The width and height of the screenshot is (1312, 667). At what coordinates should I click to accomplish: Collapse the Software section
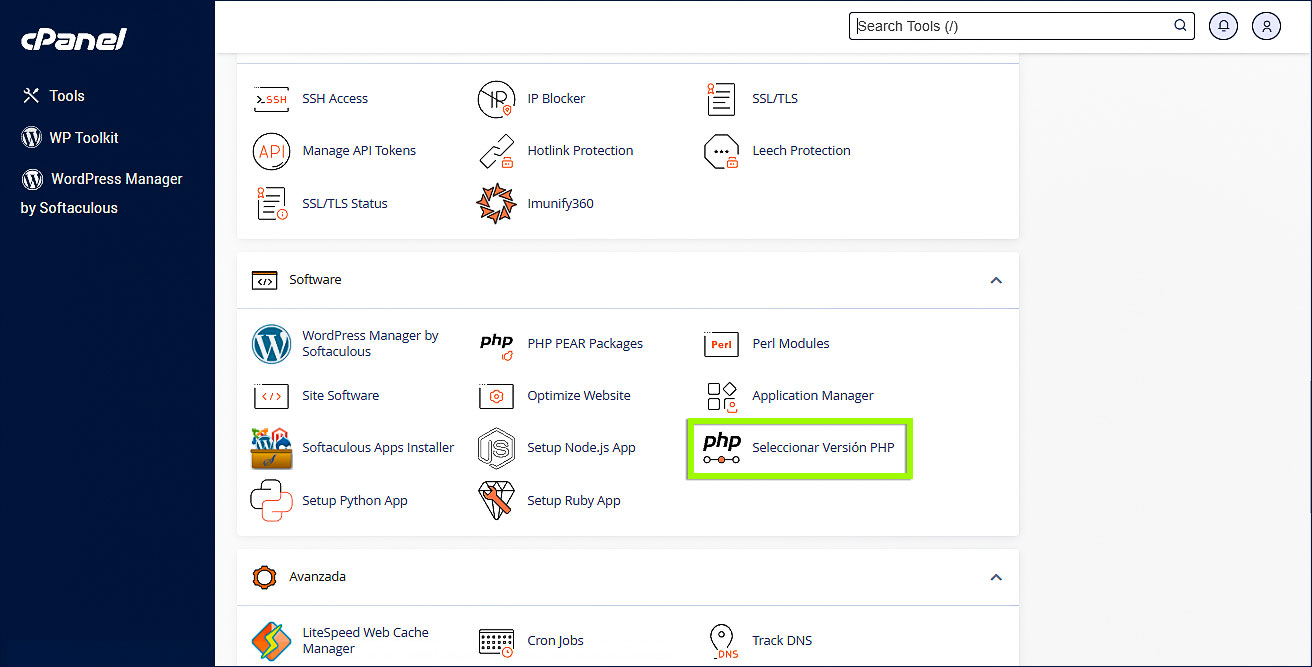pos(995,280)
